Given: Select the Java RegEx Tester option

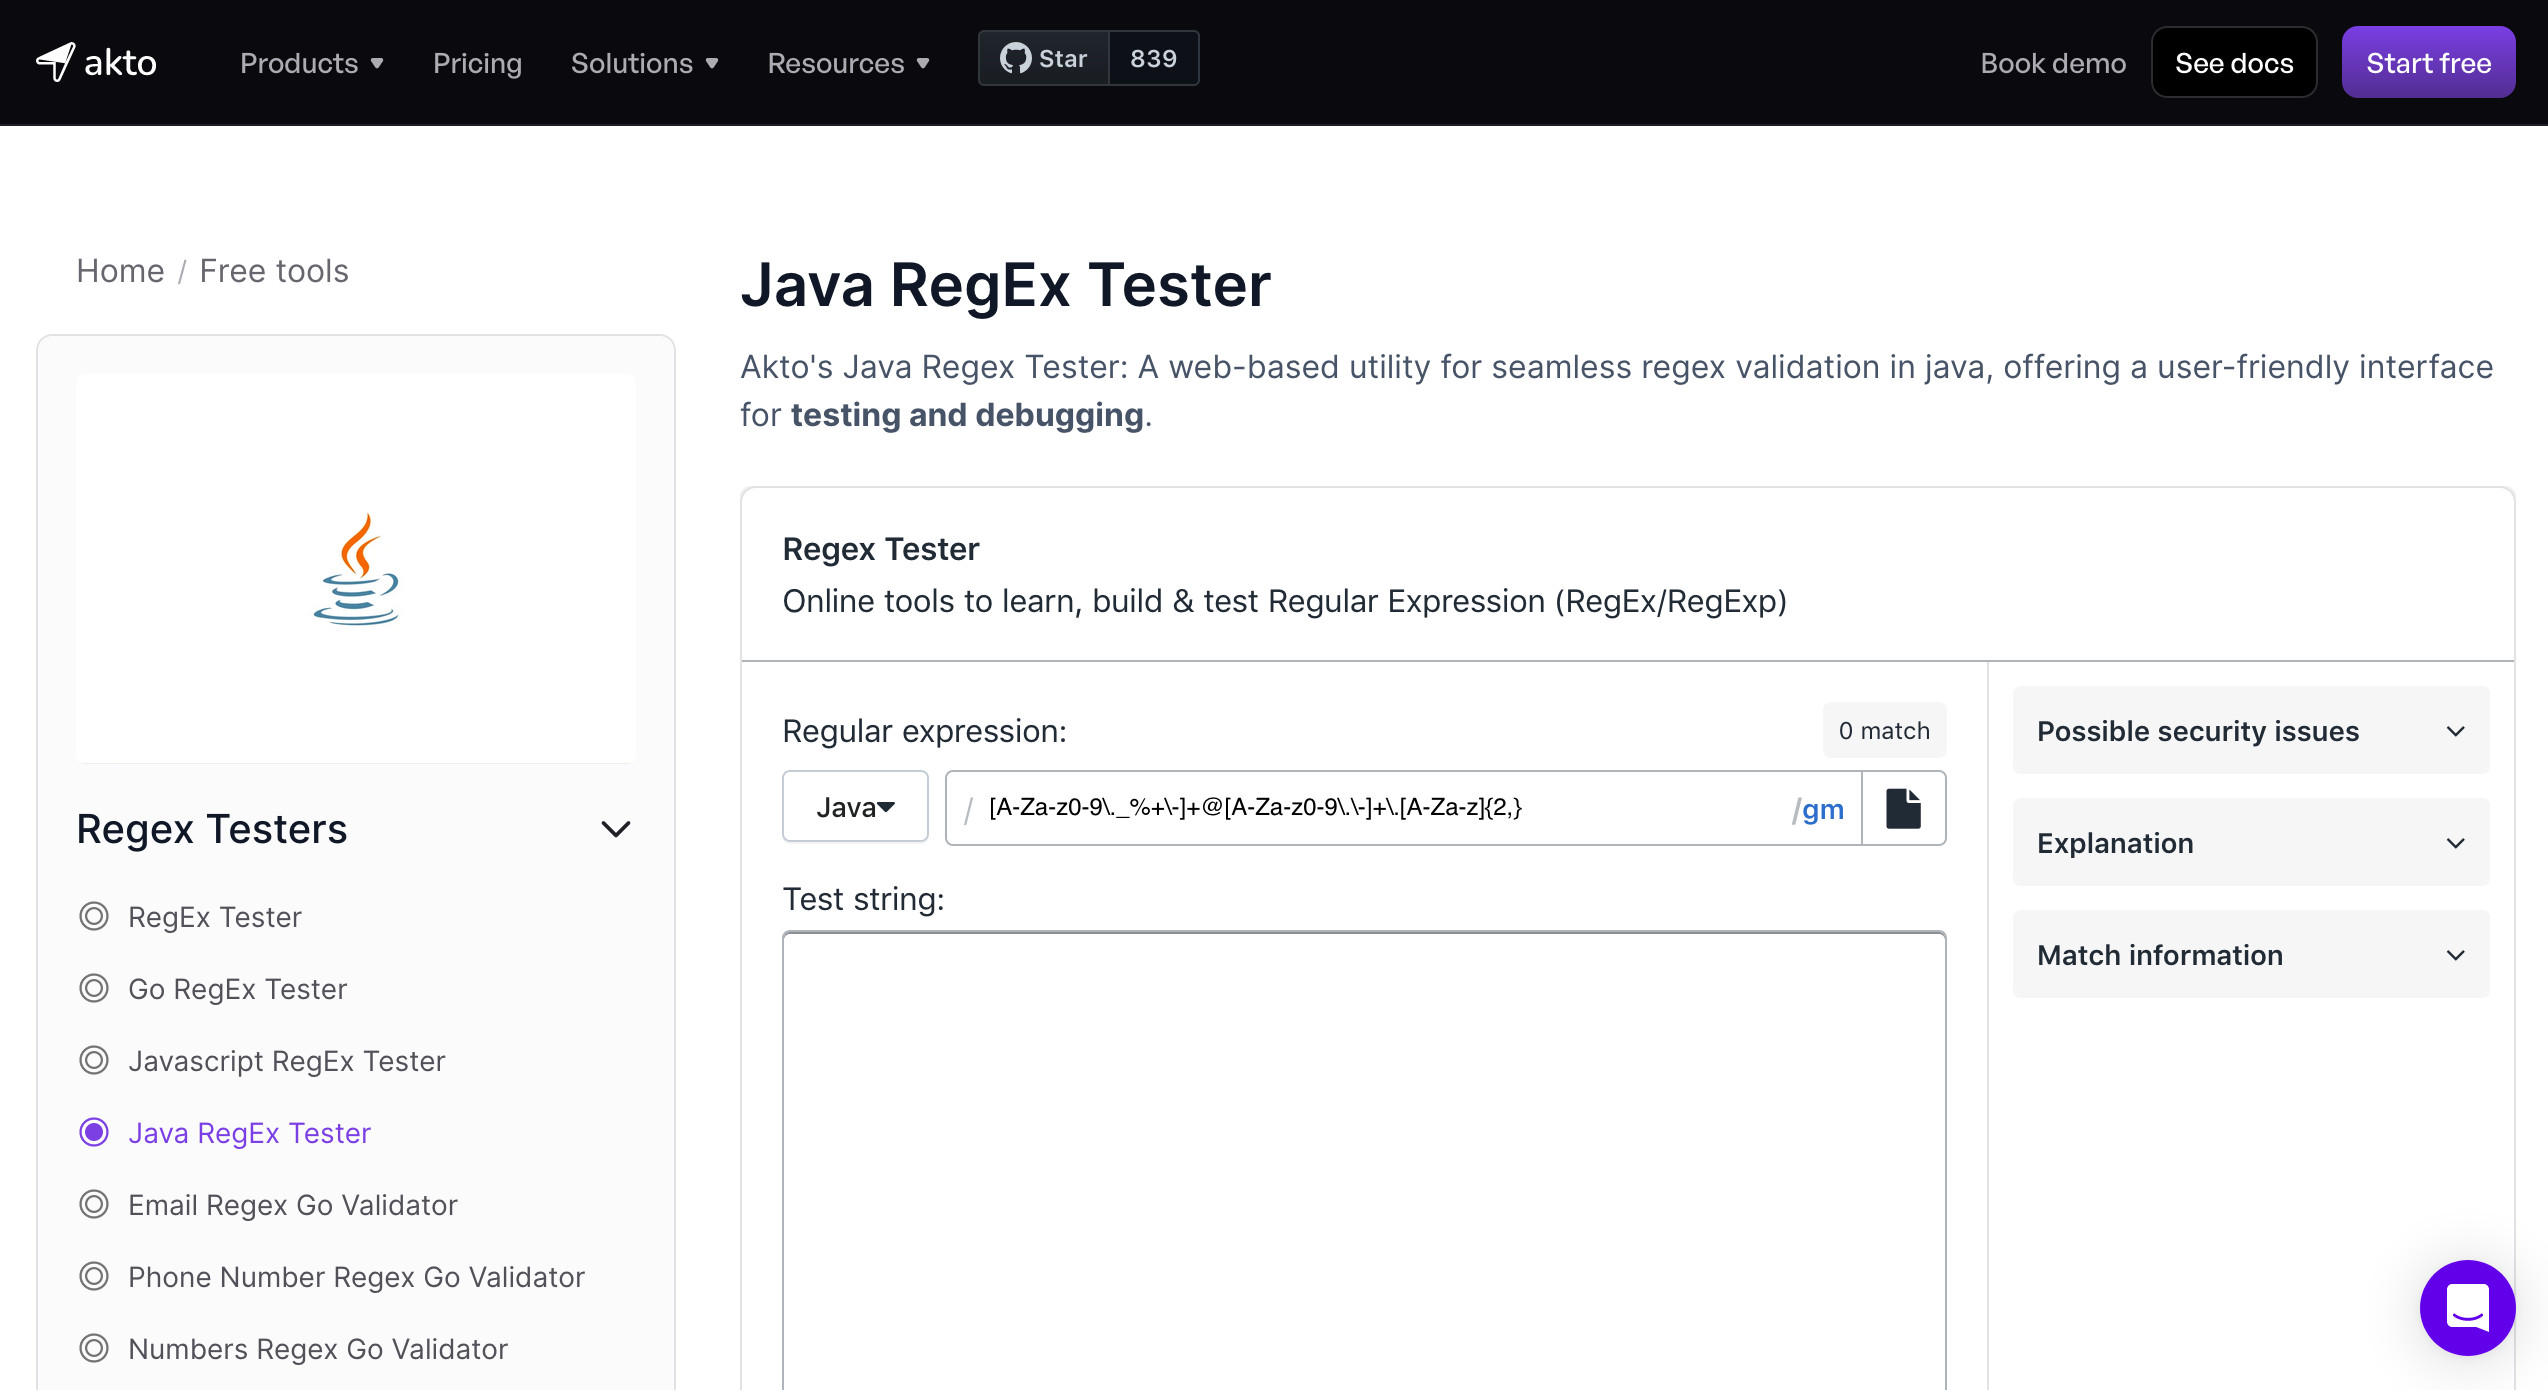Looking at the screenshot, I should click(x=225, y=1133).
